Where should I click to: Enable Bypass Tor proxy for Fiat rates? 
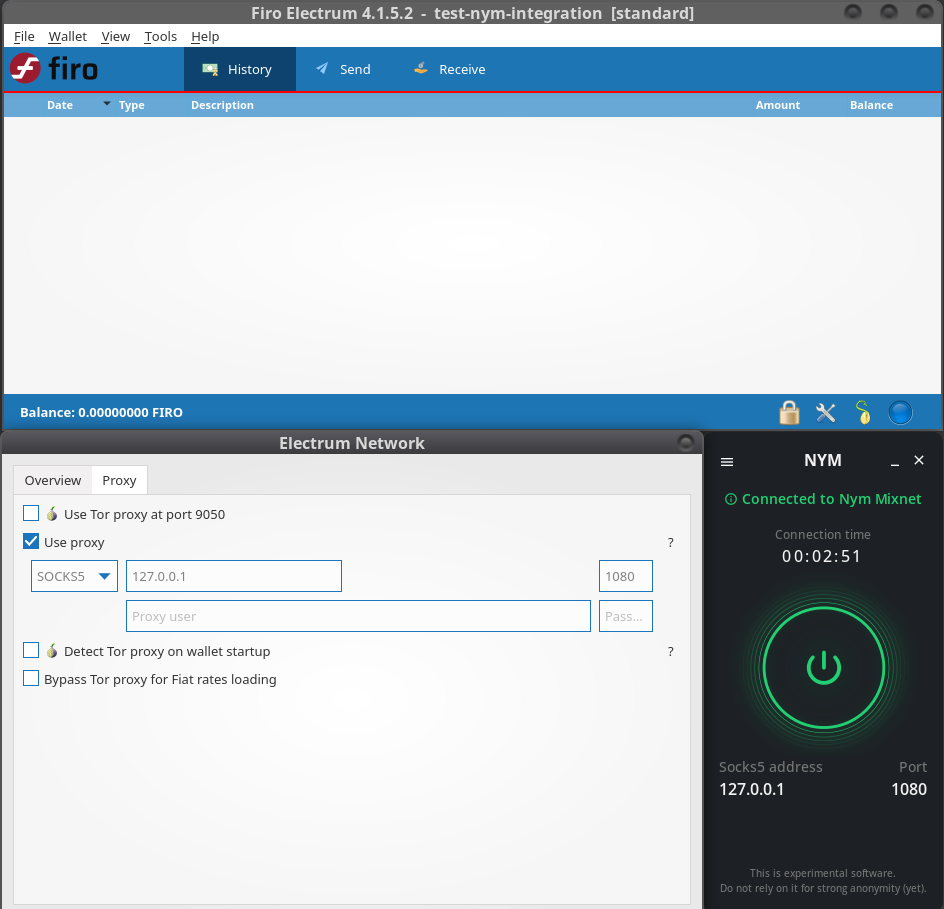pos(31,678)
